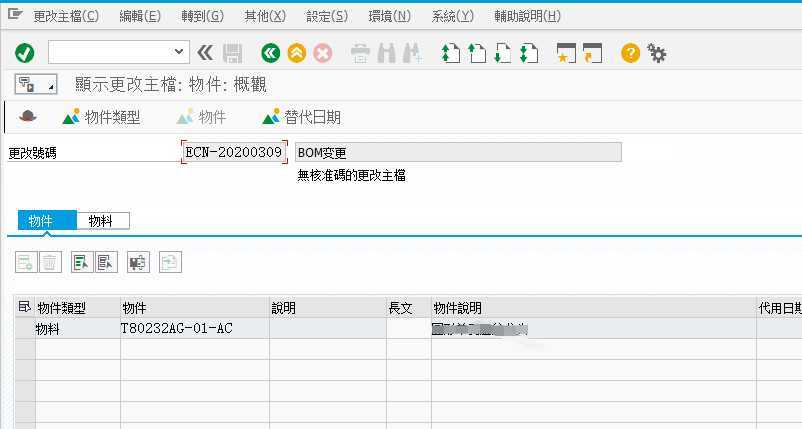Click the 更改號碼 field label
This screenshot has height=429, width=802.
[x=32, y=153]
